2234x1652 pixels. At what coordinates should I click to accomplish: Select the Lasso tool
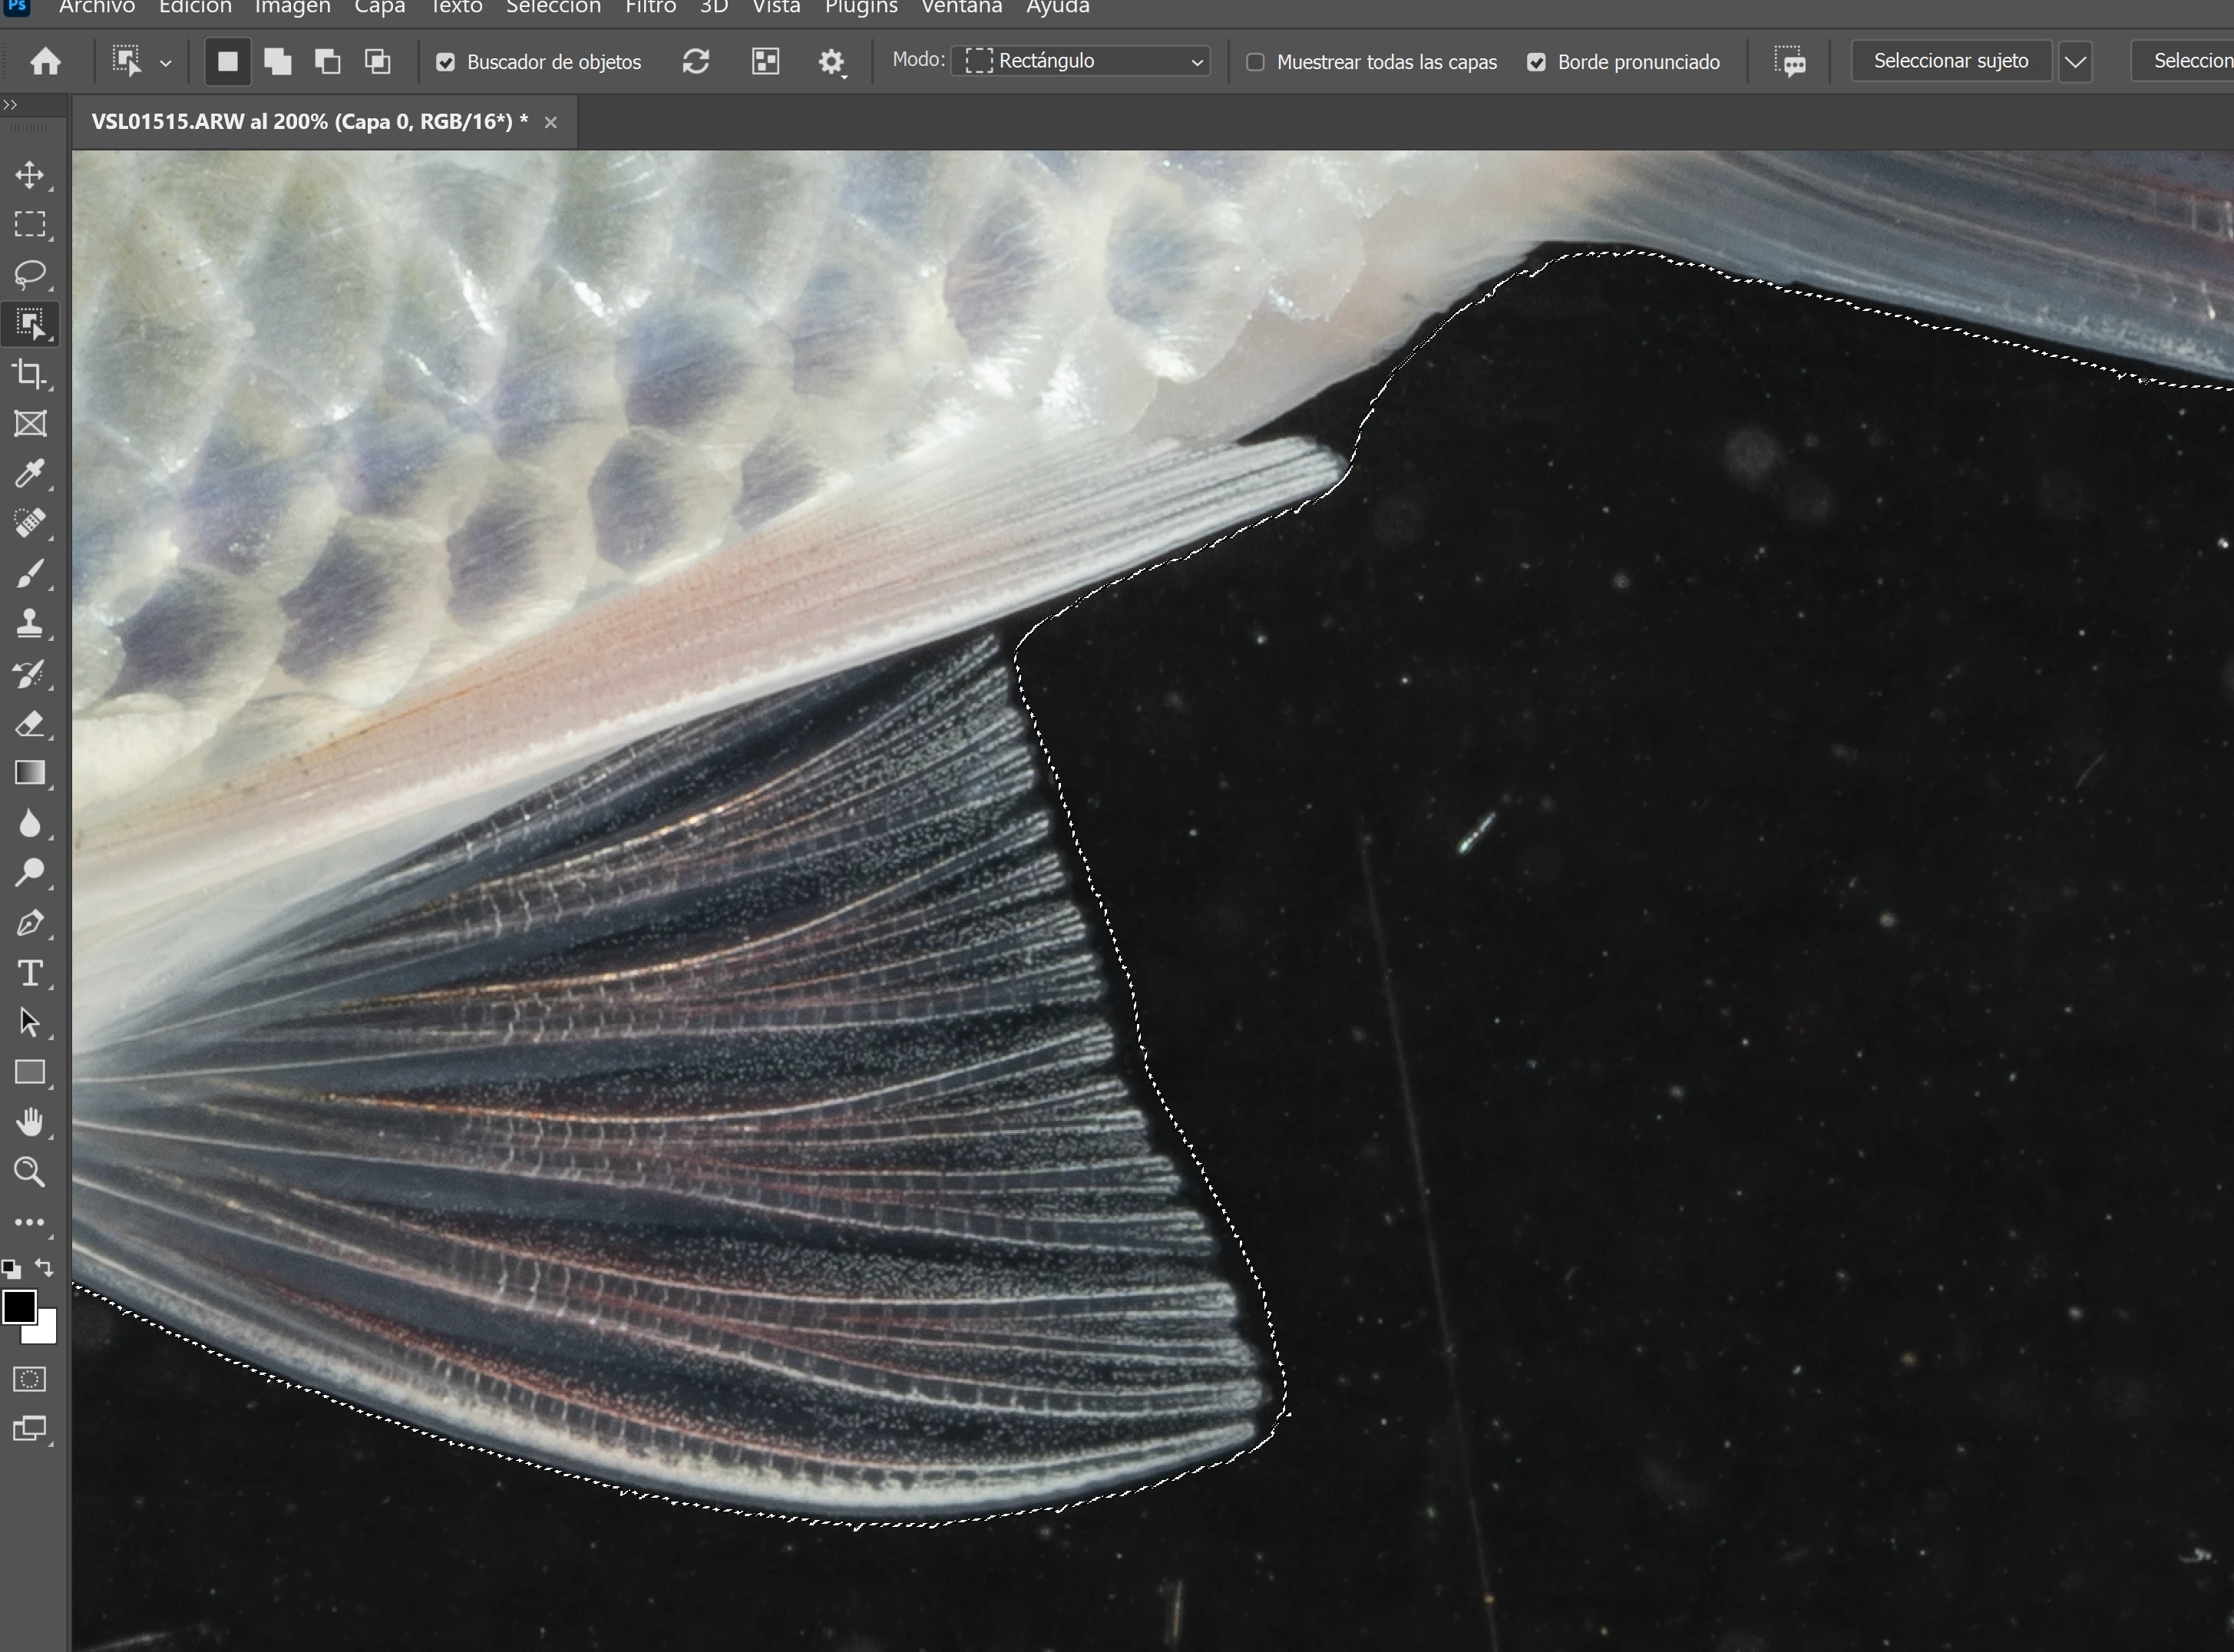click(x=29, y=274)
